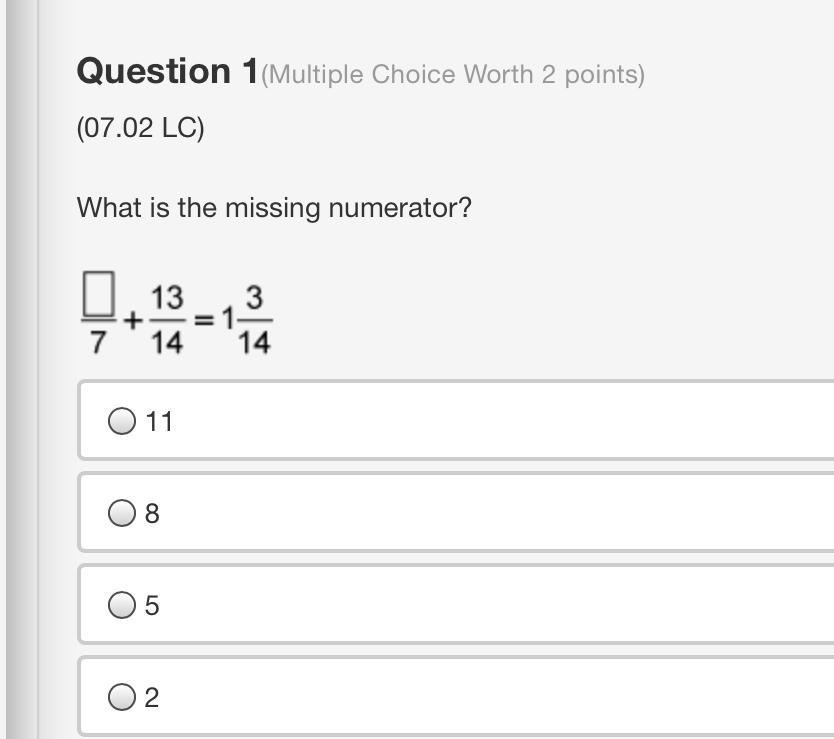Click the Multiple Choice Worth 2 points text
Viewport: 834px width, 739px height.
453,74
